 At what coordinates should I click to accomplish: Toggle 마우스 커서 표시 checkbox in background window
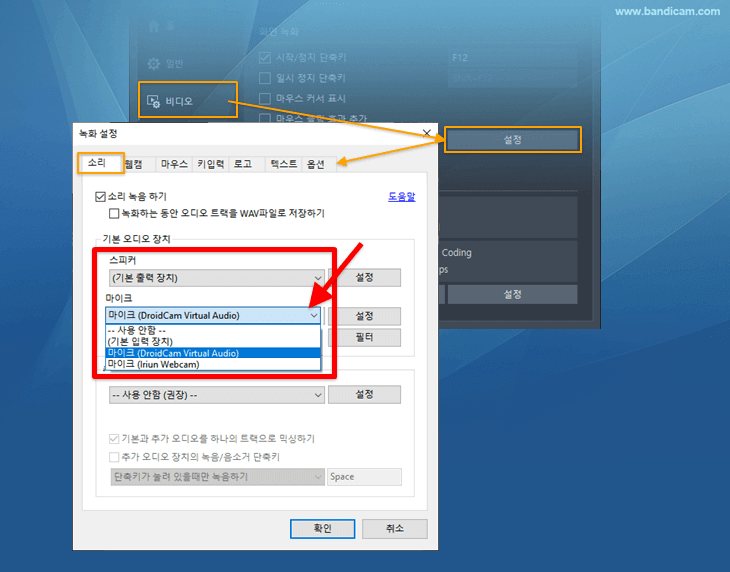(x=264, y=98)
